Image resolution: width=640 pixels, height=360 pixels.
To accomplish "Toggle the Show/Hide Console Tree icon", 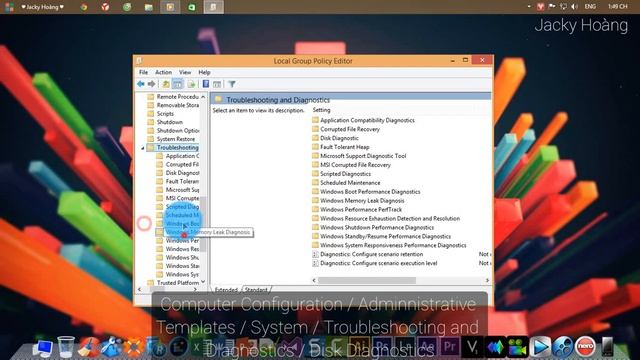I will [x=178, y=84].
